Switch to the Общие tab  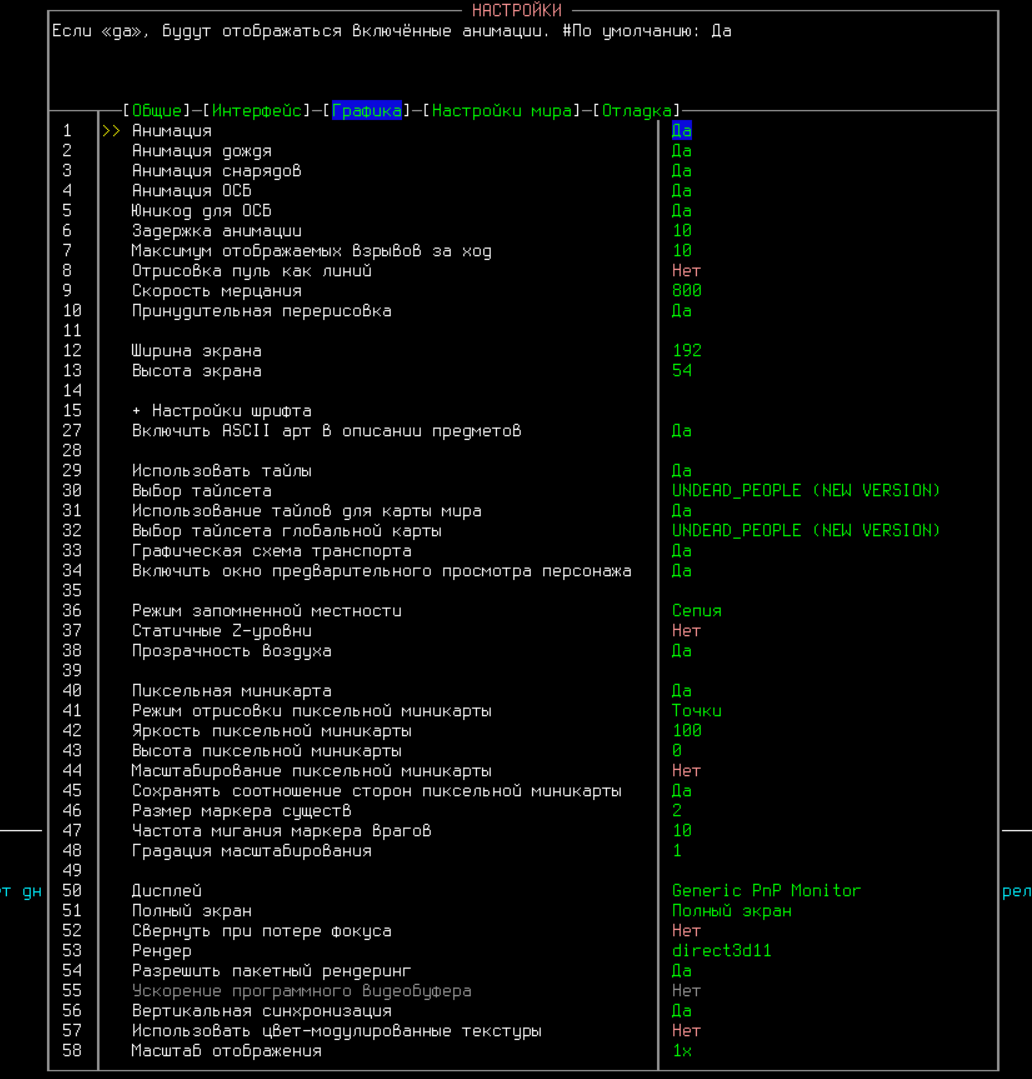pyautogui.click(x=156, y=110)
